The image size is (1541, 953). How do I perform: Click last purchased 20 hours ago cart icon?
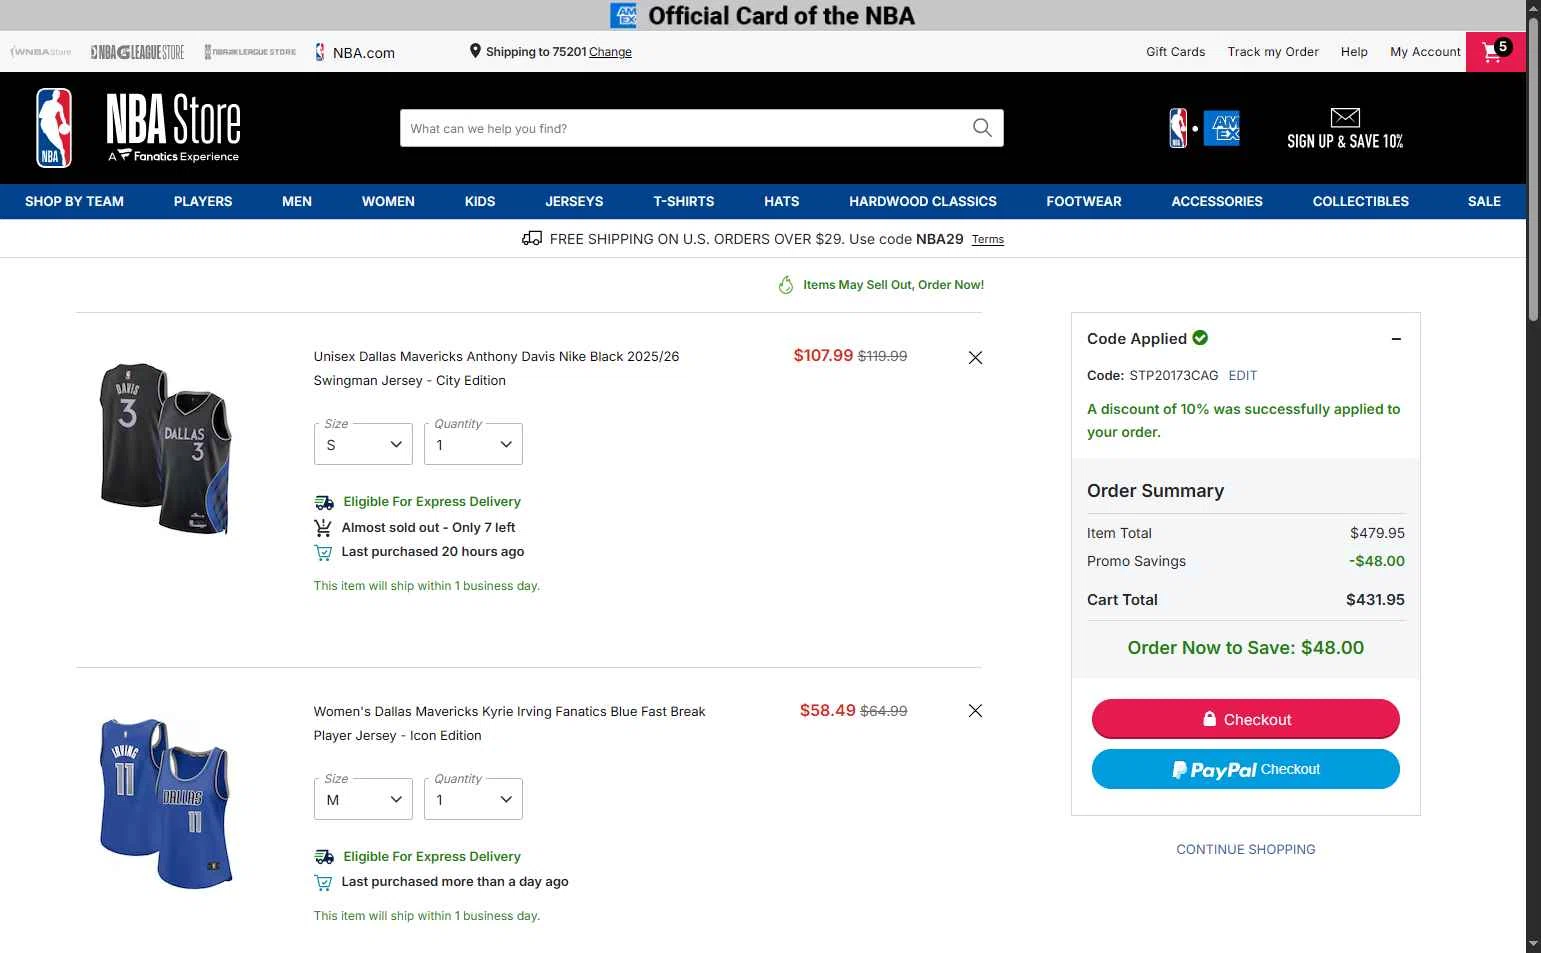pyautogui.click(x=323, y=552)
